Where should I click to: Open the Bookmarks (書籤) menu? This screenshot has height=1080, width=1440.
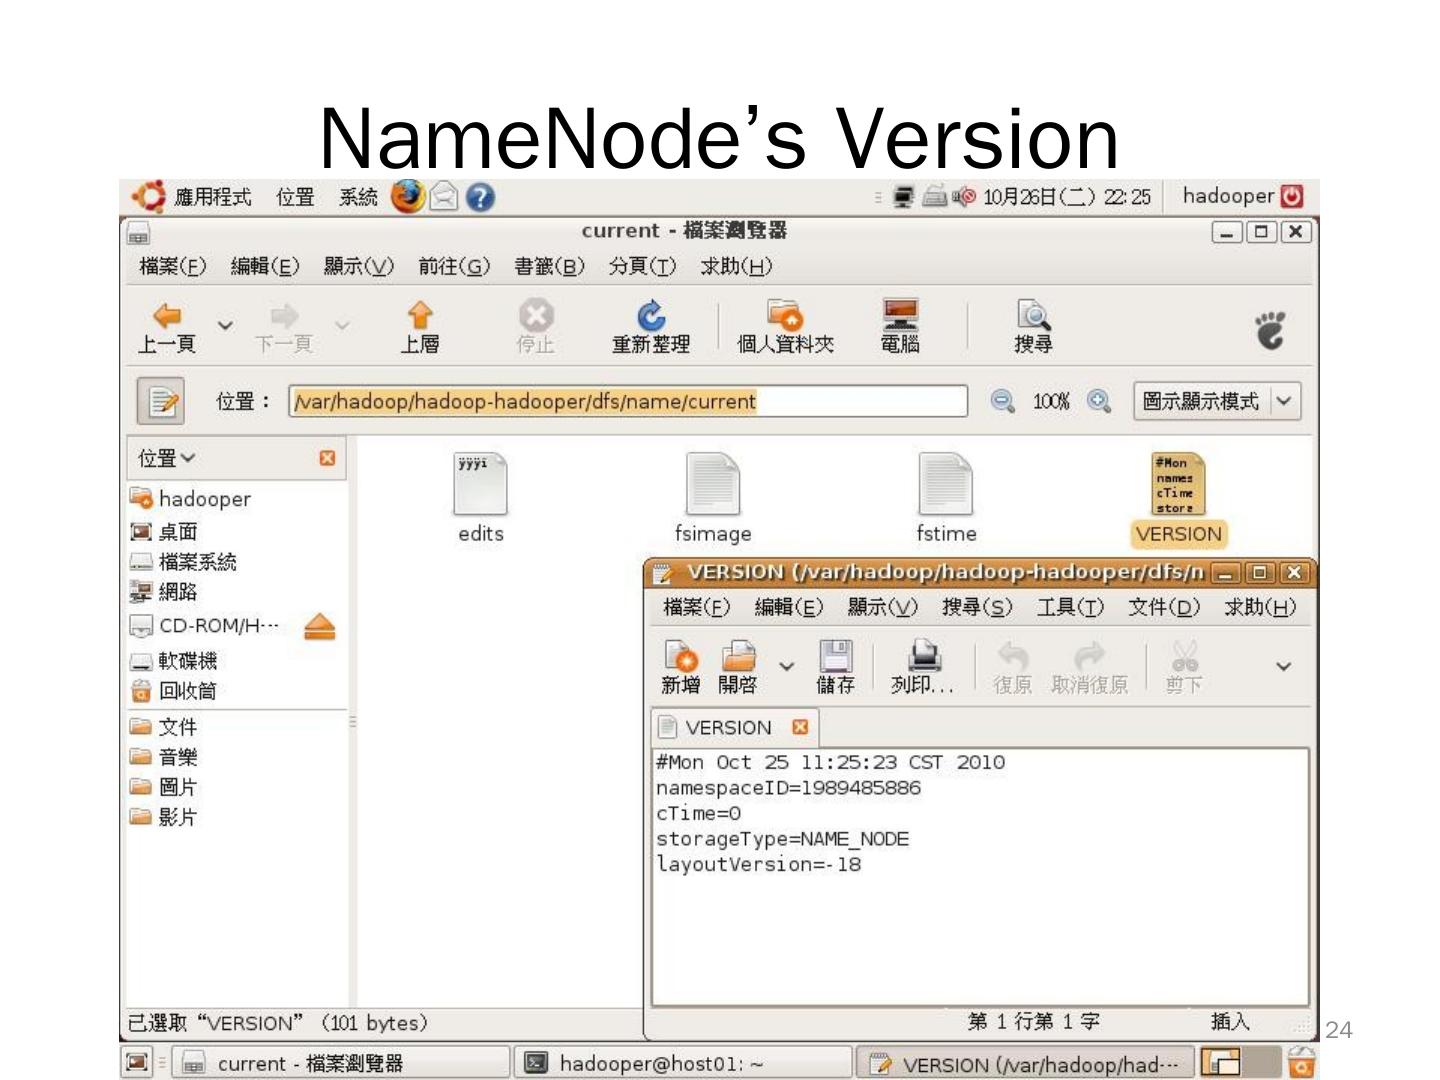coord(548,266)
